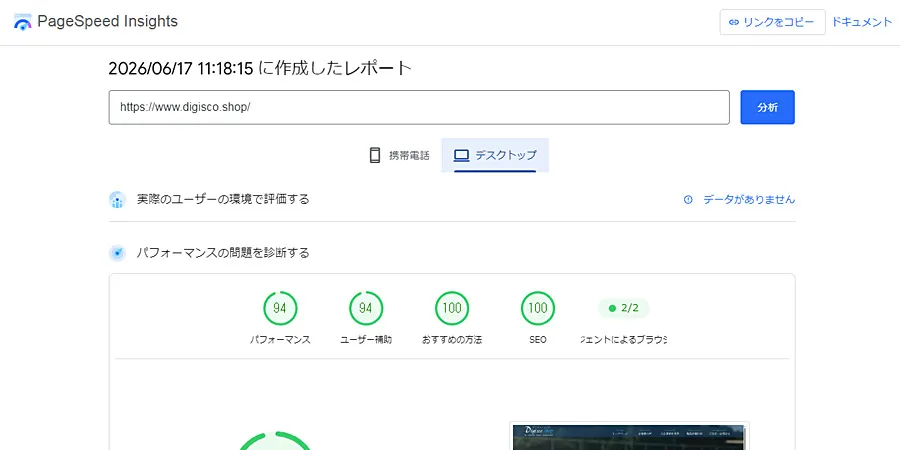Focus the URL field with digisco.shop
This screenshot has width=900, height=450.
(x=419, y=107)
